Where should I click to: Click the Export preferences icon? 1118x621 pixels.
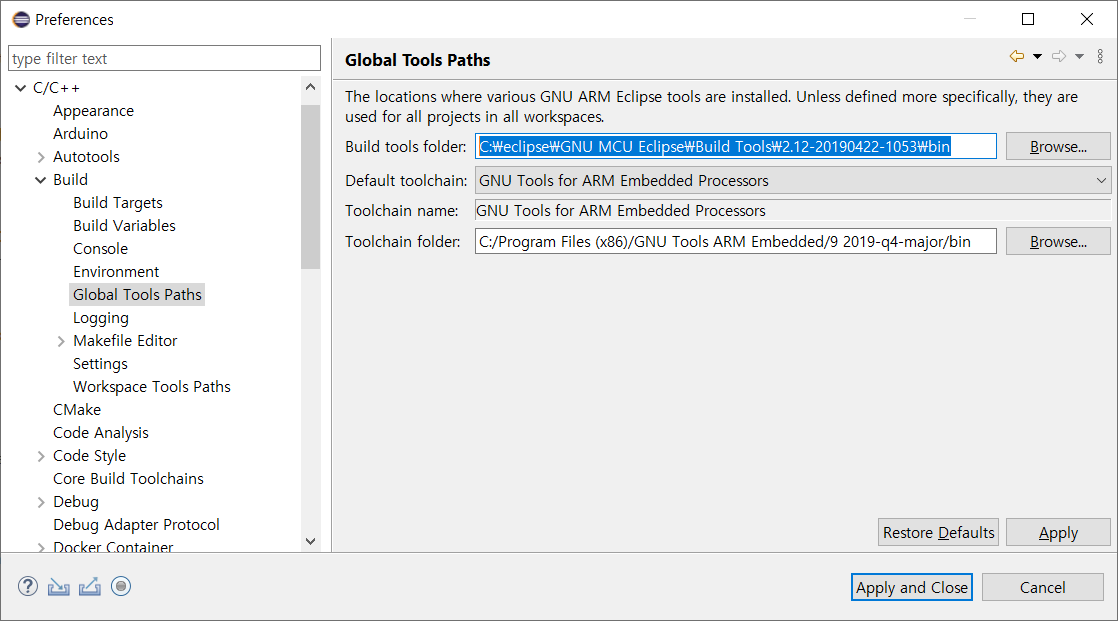point(90,586)
